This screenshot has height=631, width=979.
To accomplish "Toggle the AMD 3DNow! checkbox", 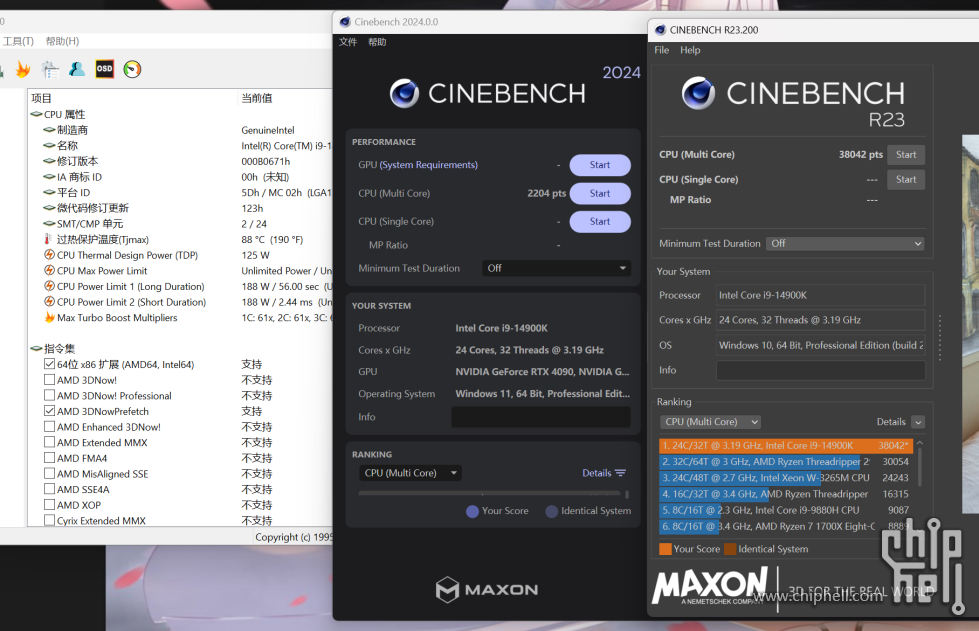I will tap(49, 379).
